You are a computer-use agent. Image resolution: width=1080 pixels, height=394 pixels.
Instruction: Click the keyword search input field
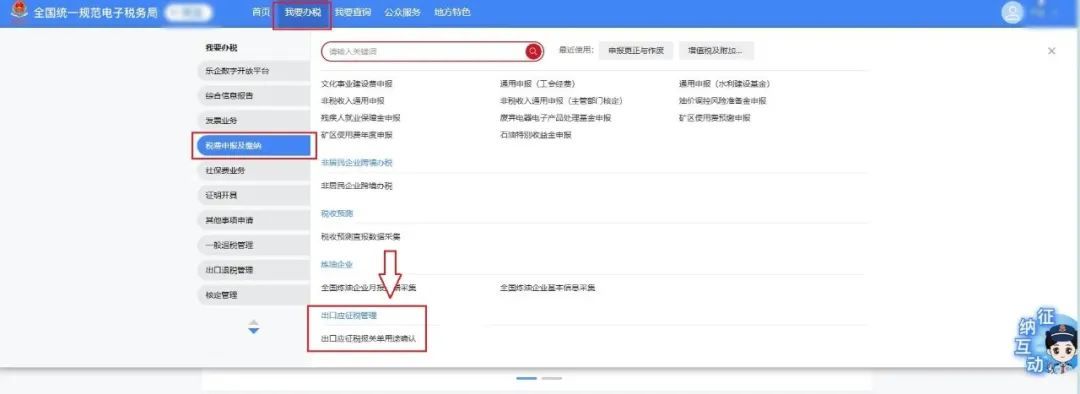click(x=424, y=52)
